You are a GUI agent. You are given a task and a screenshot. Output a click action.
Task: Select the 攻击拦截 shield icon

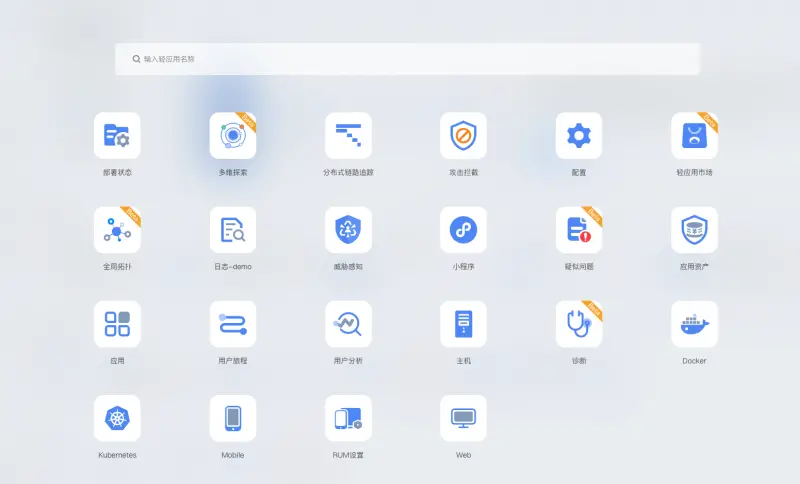463,135
